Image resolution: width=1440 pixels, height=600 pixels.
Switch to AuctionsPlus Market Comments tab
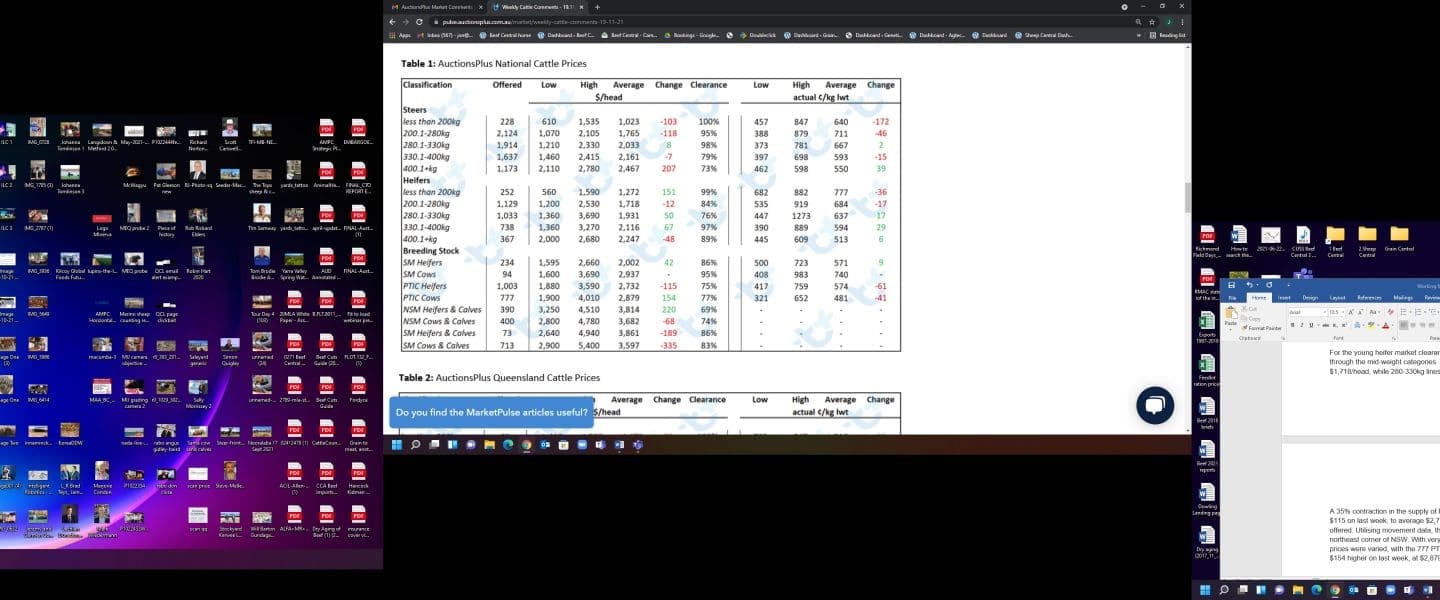point(435,6)
